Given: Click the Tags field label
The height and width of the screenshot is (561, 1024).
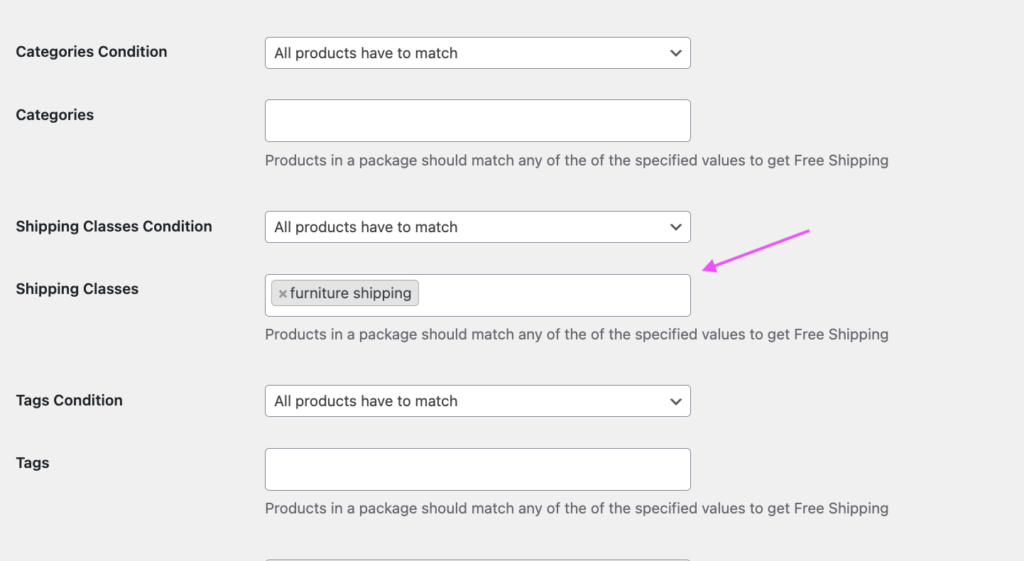Looking at the screenshot, I should (x=33, y=463).
